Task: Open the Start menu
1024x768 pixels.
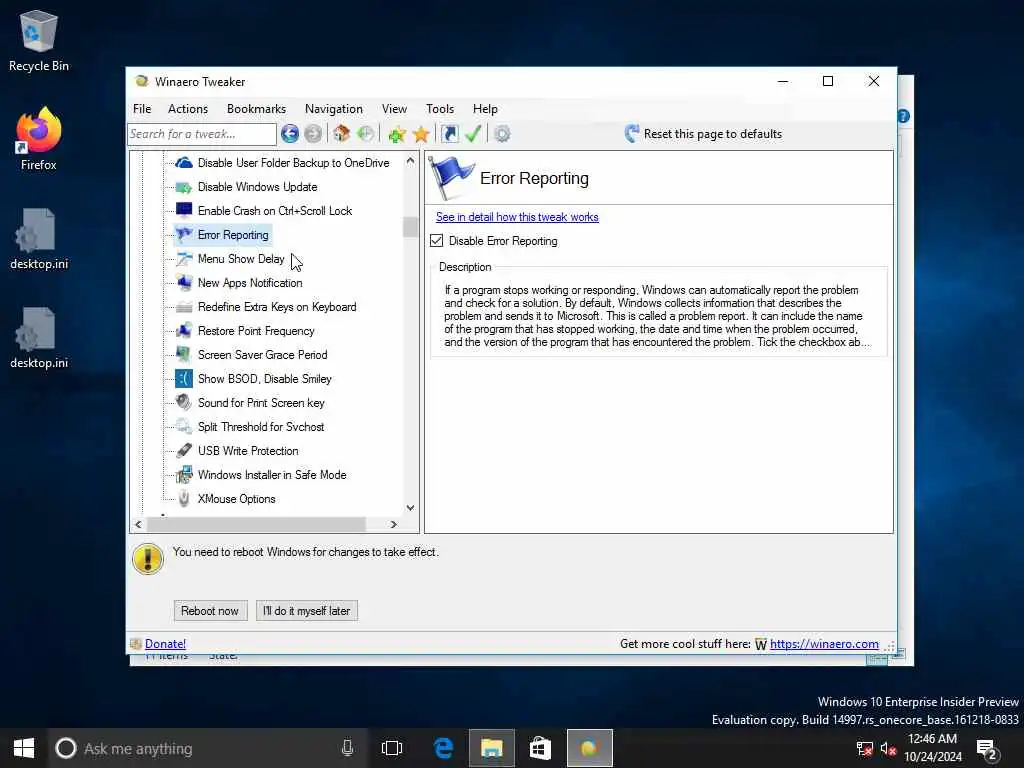Action: [x=24, y=748]
